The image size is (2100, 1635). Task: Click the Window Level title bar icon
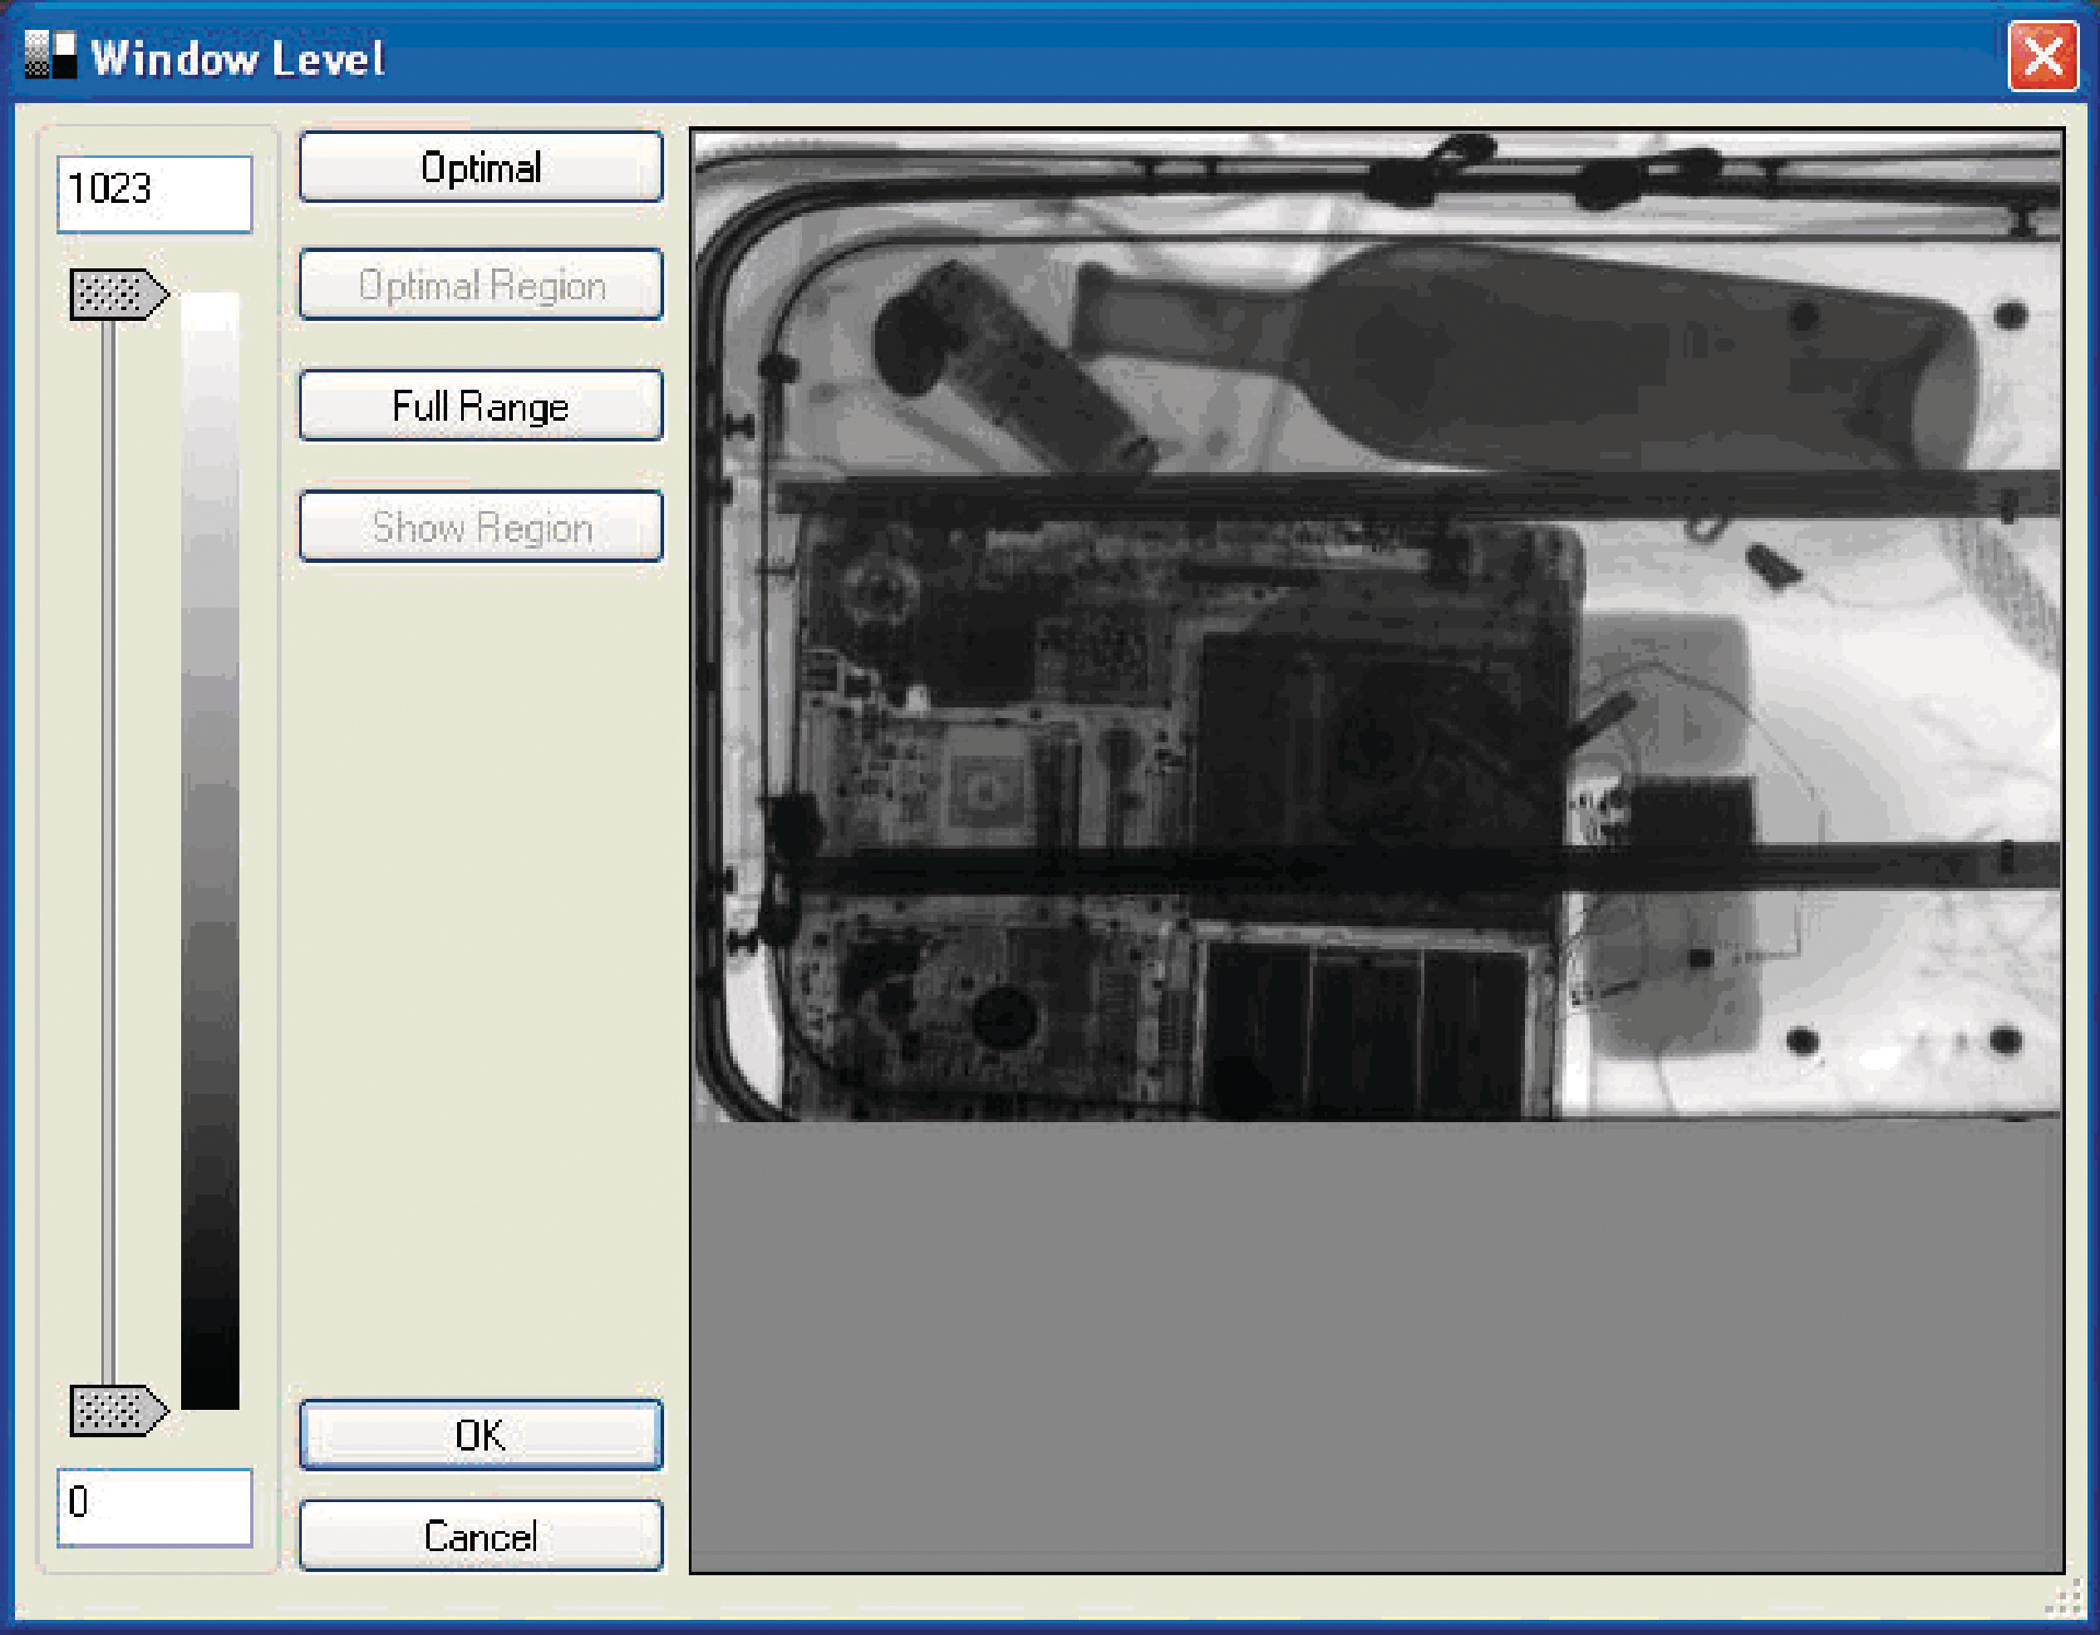(x=50, y=55)
